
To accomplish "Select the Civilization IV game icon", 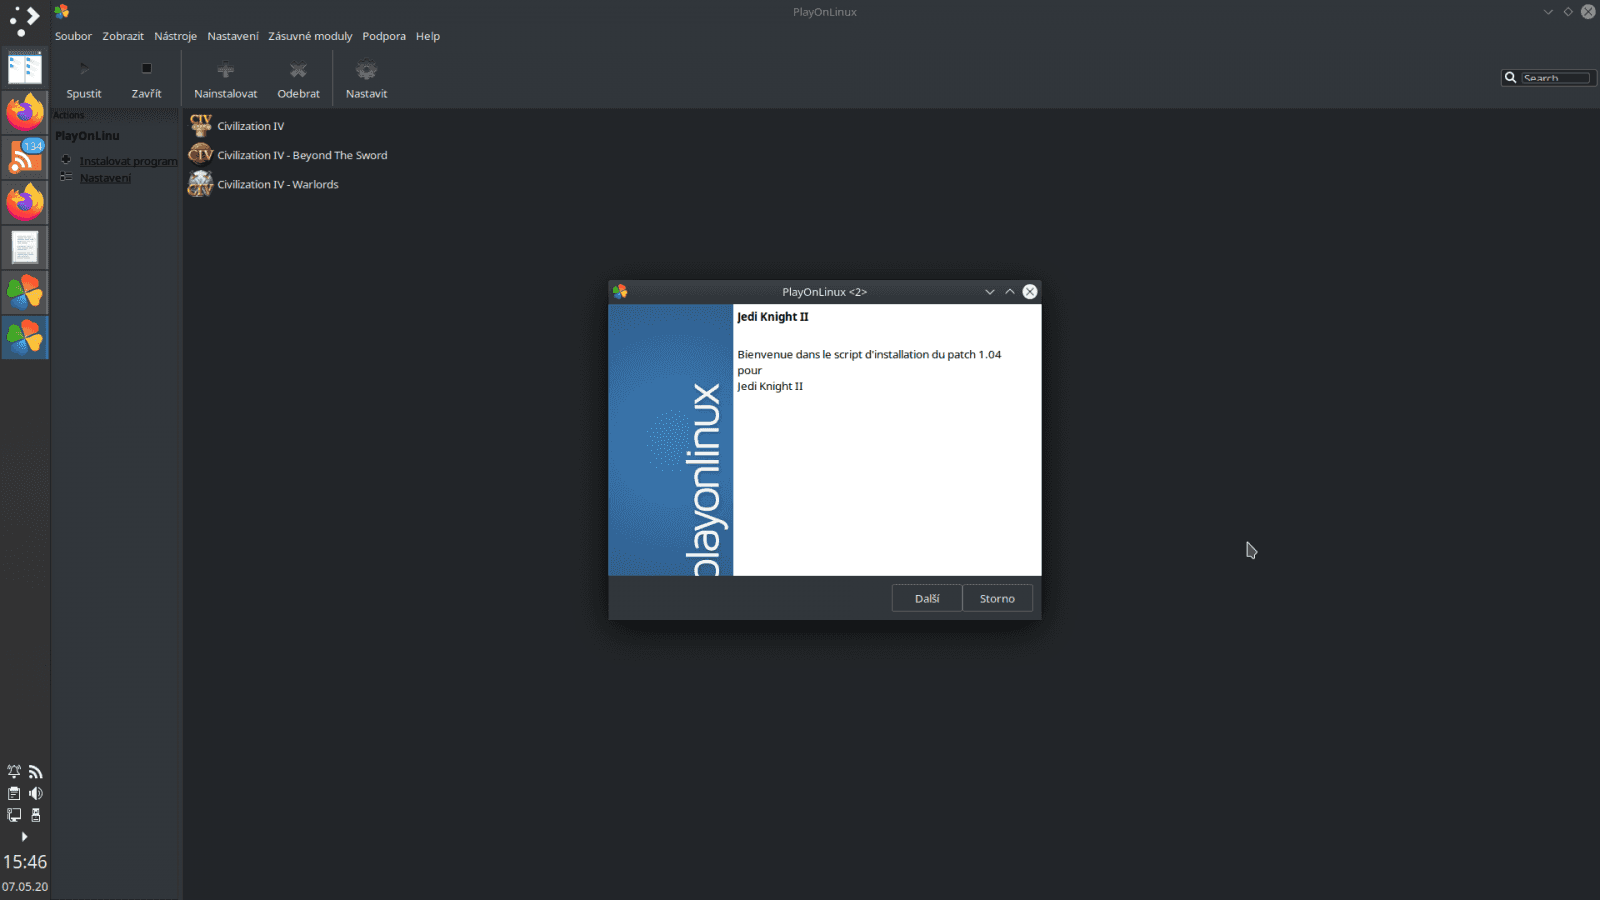I will [x=201, y=125].
